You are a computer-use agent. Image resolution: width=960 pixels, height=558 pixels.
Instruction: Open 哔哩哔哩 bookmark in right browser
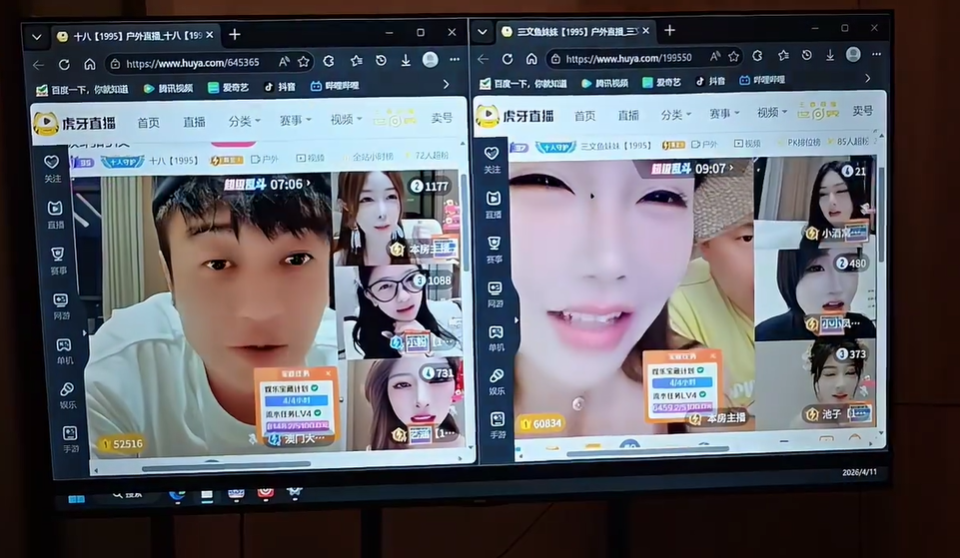(762, 80)
